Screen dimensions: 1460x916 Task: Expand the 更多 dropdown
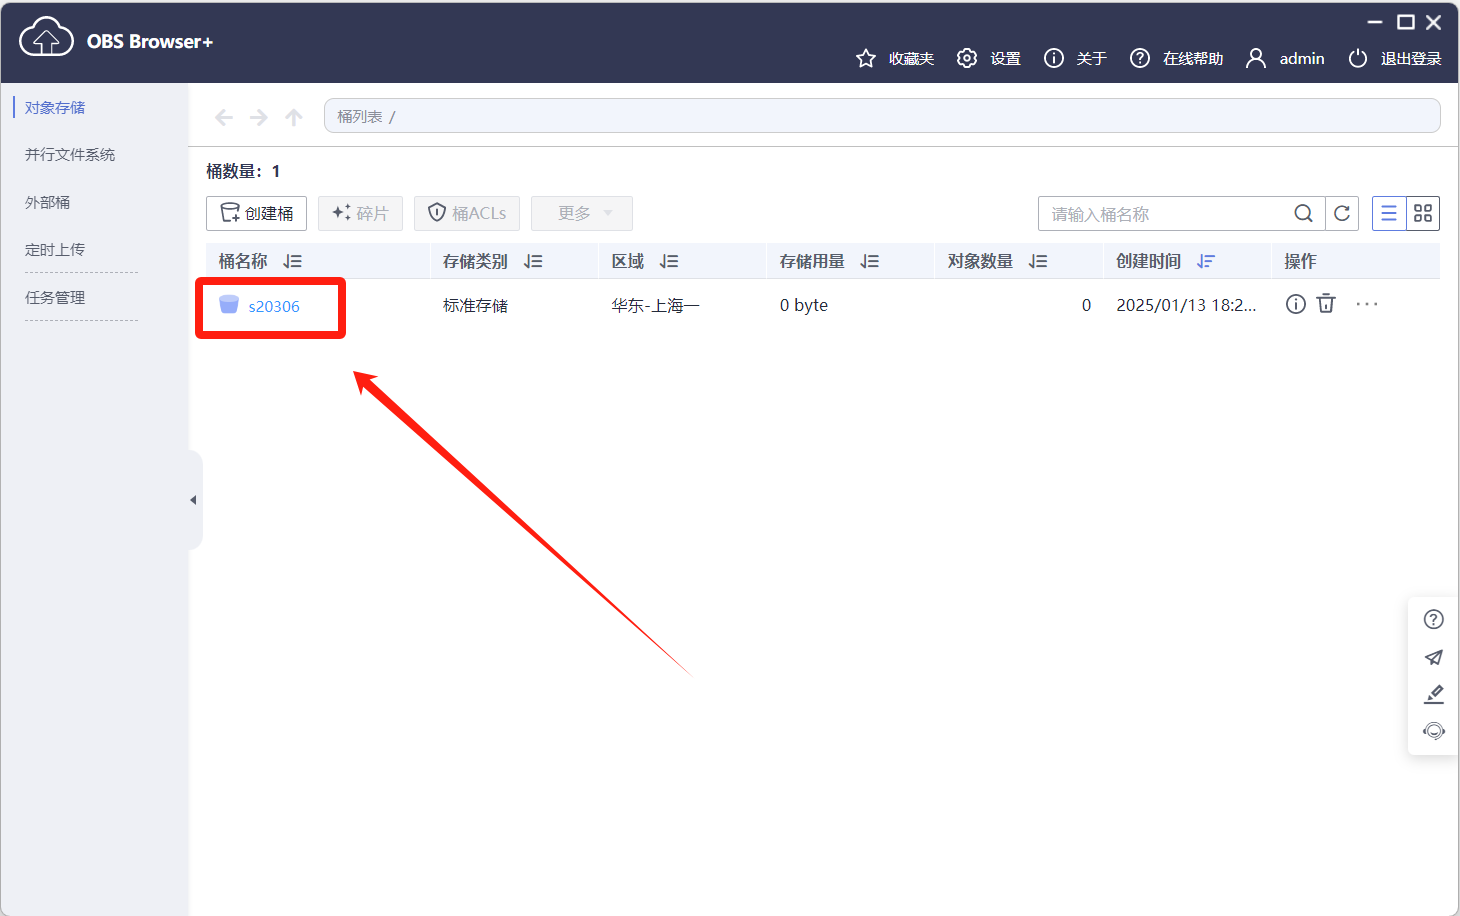581,213
